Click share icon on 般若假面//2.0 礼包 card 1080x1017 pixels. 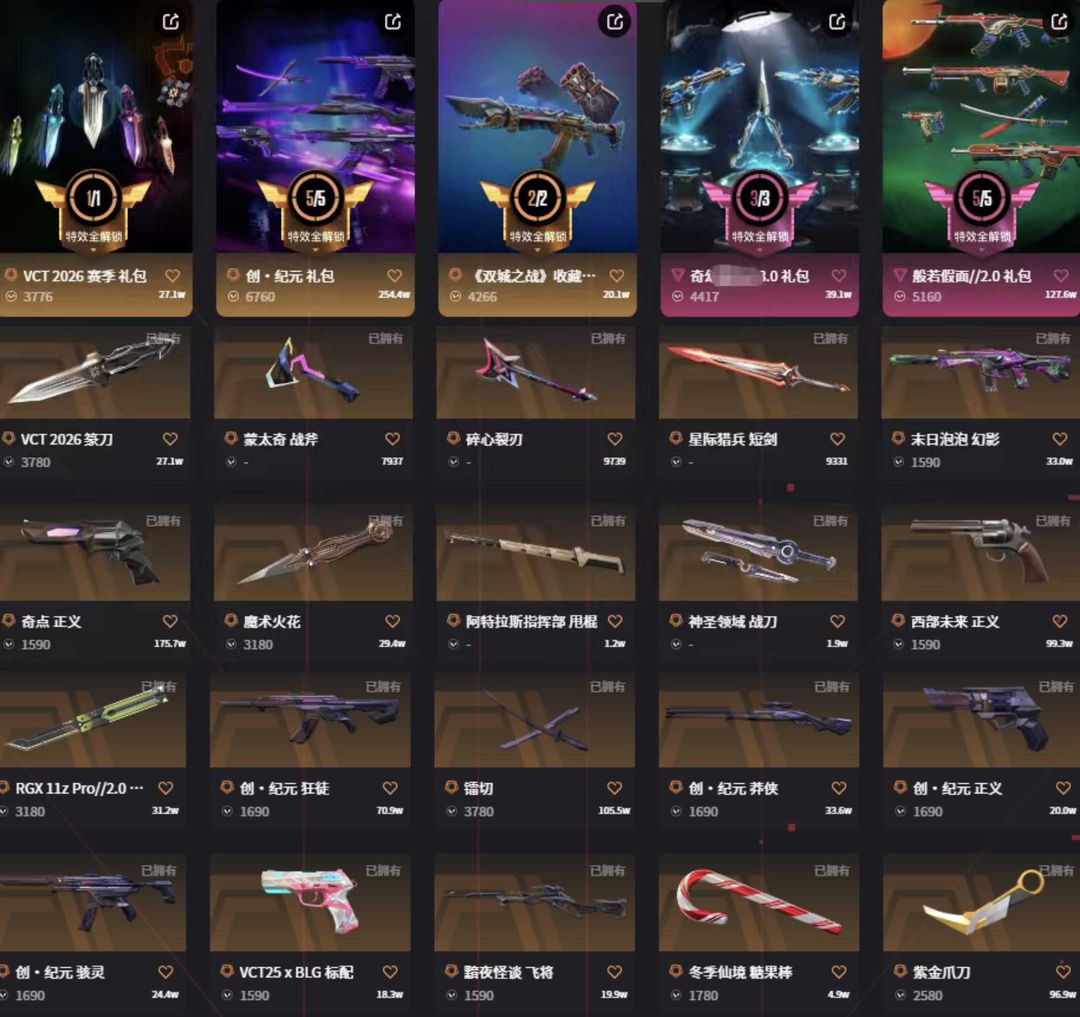click(1059, 22)
